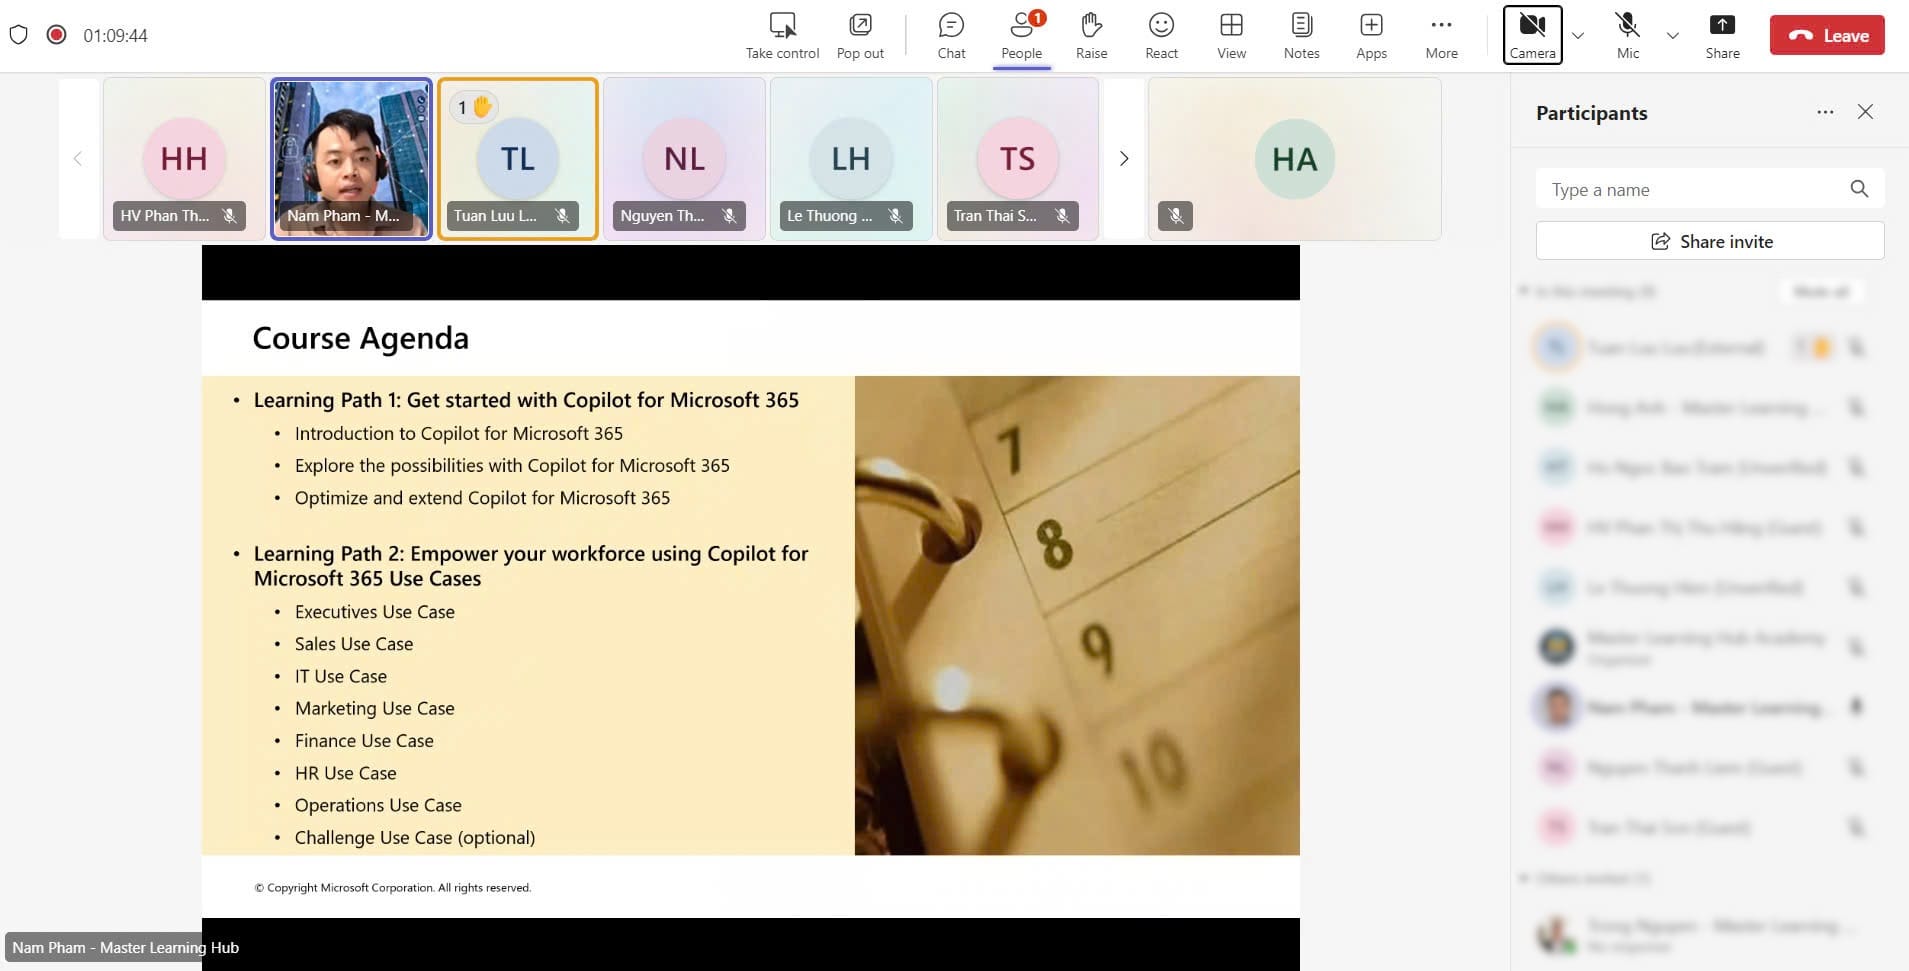
Task: Click the shield privacy icon
Action: [x=18, y=35]
